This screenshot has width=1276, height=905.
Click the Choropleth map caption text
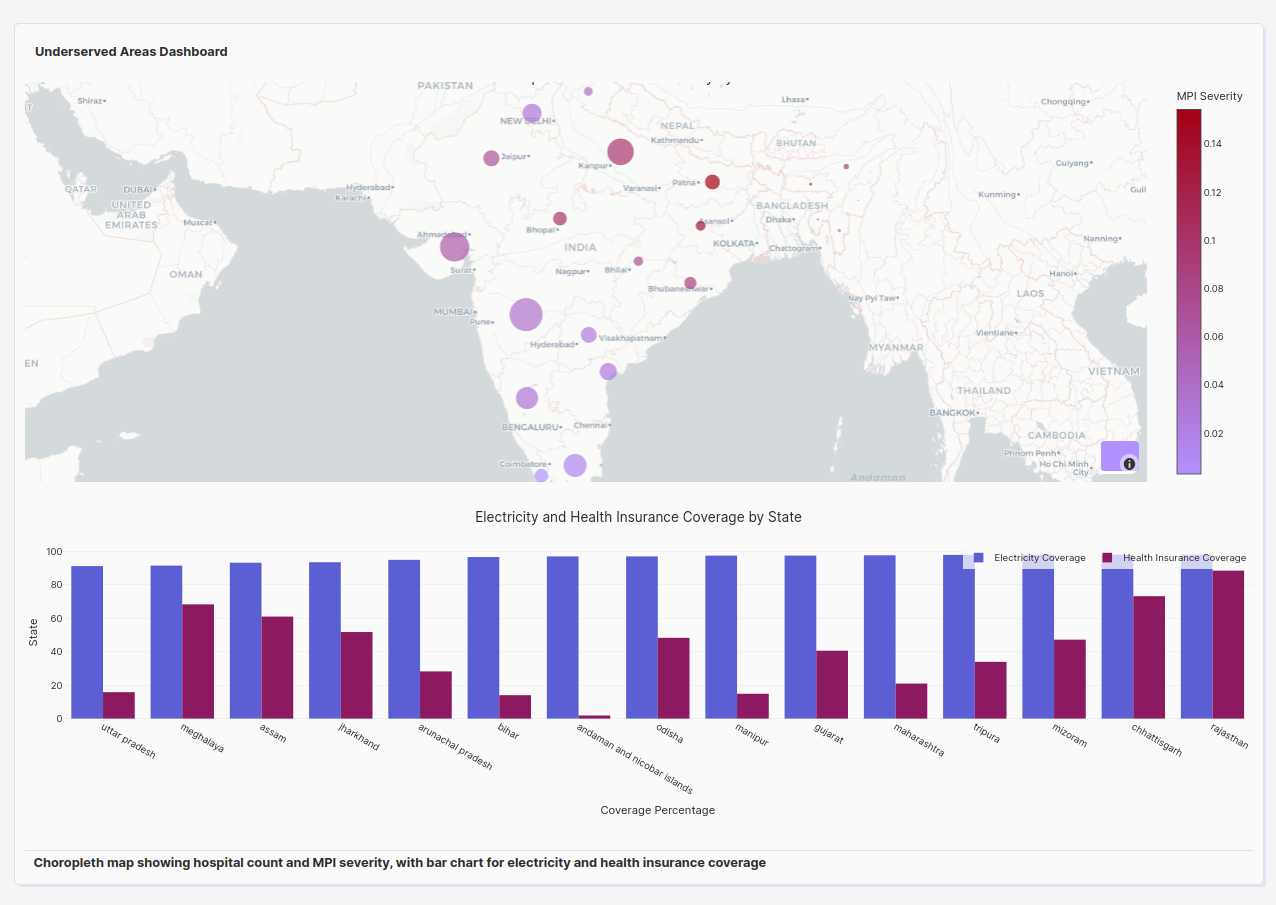coord(400,862)
